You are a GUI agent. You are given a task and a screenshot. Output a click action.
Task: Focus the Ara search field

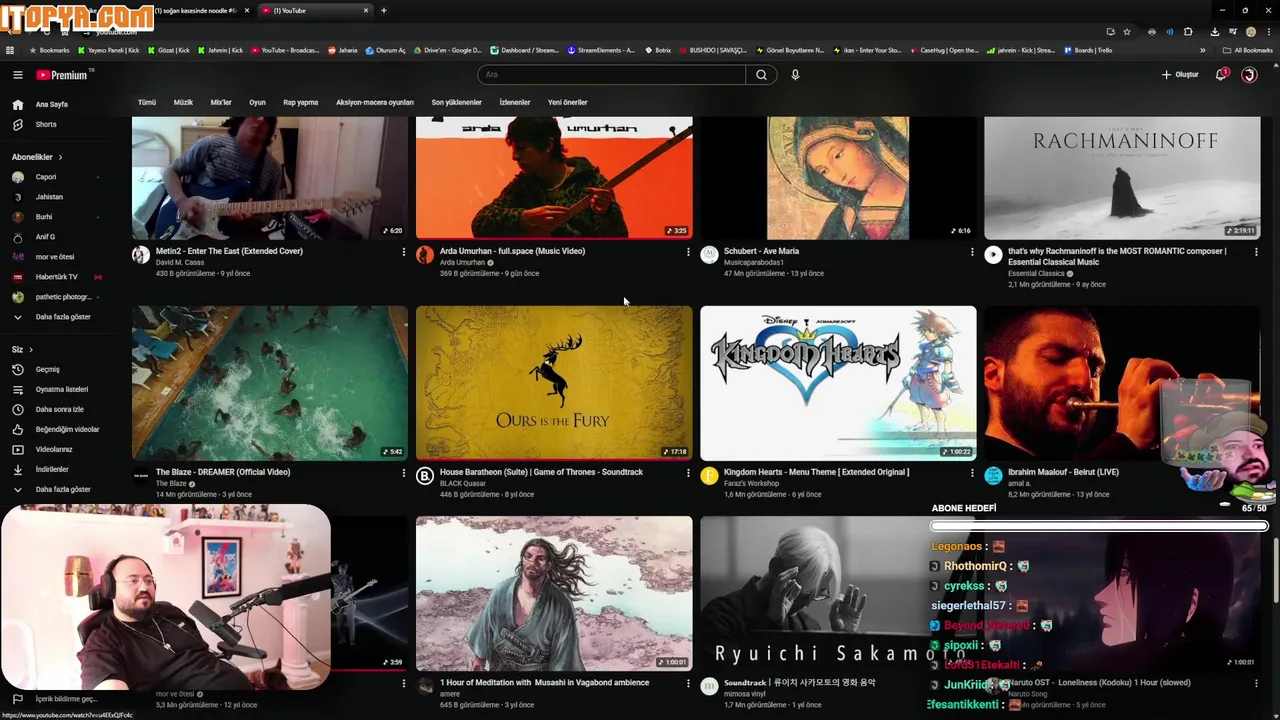(x=612, y=75)
